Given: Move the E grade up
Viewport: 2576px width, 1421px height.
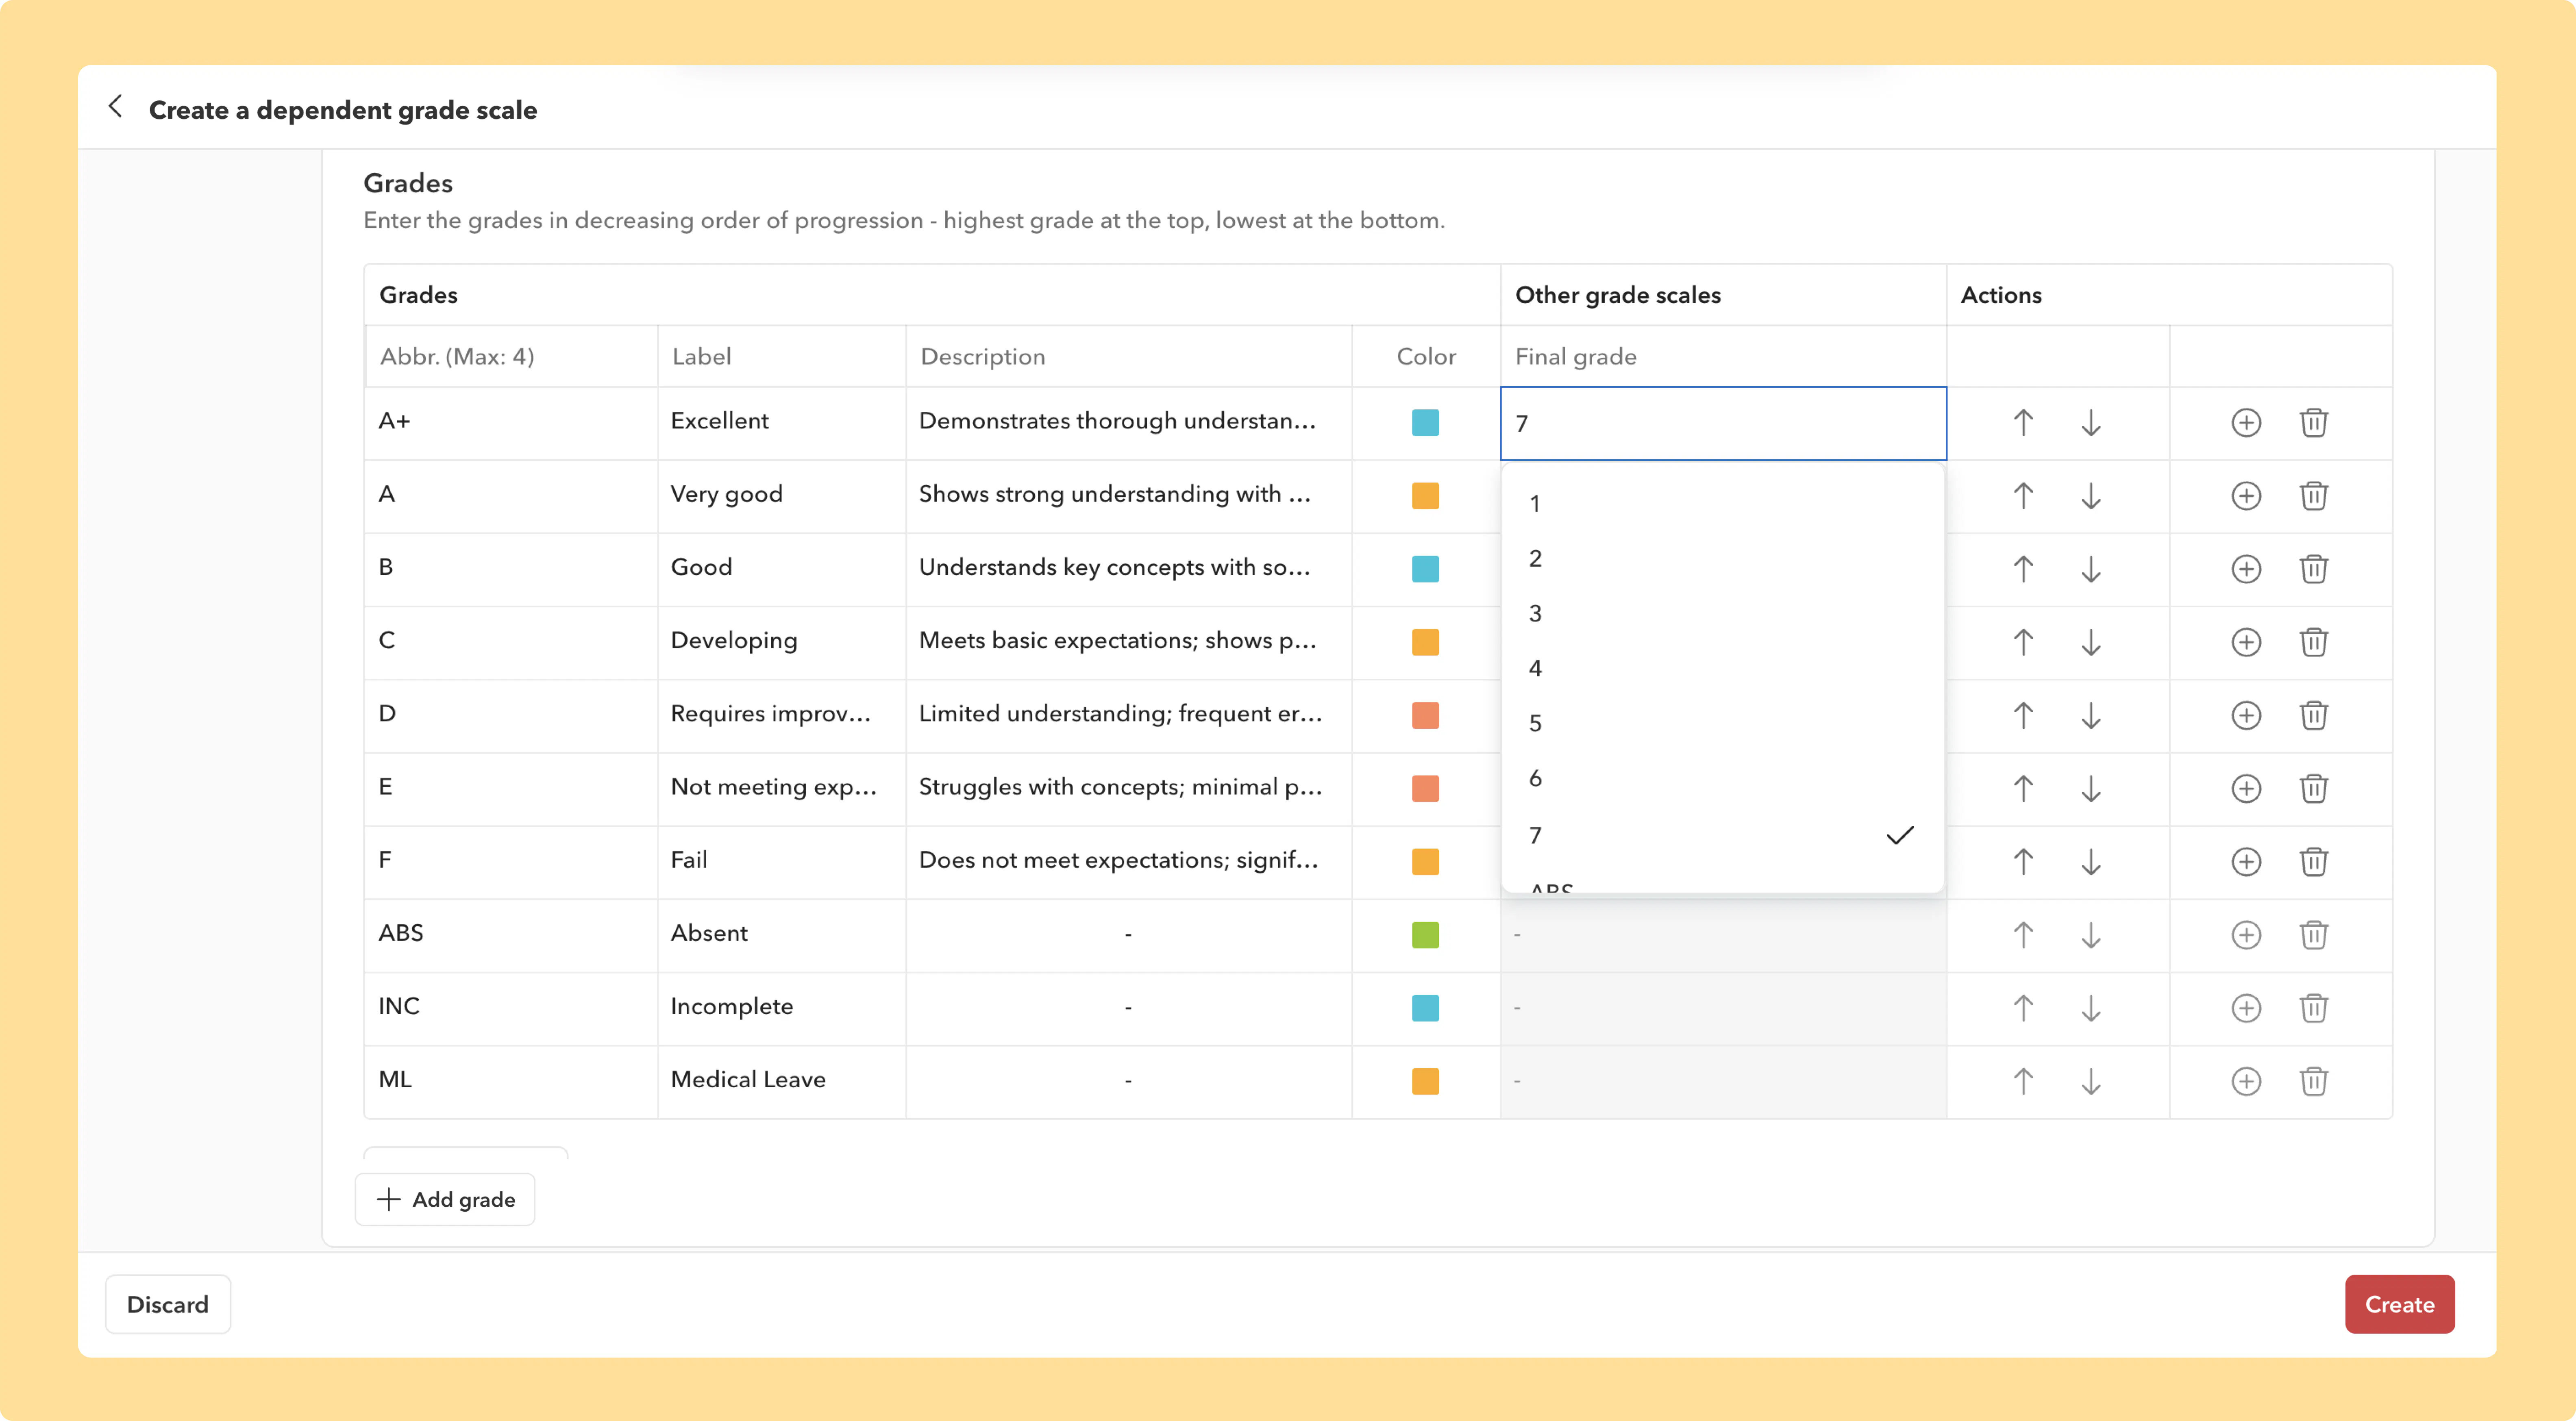Looking at the screenshot, I should click(x=2023, y=789).
